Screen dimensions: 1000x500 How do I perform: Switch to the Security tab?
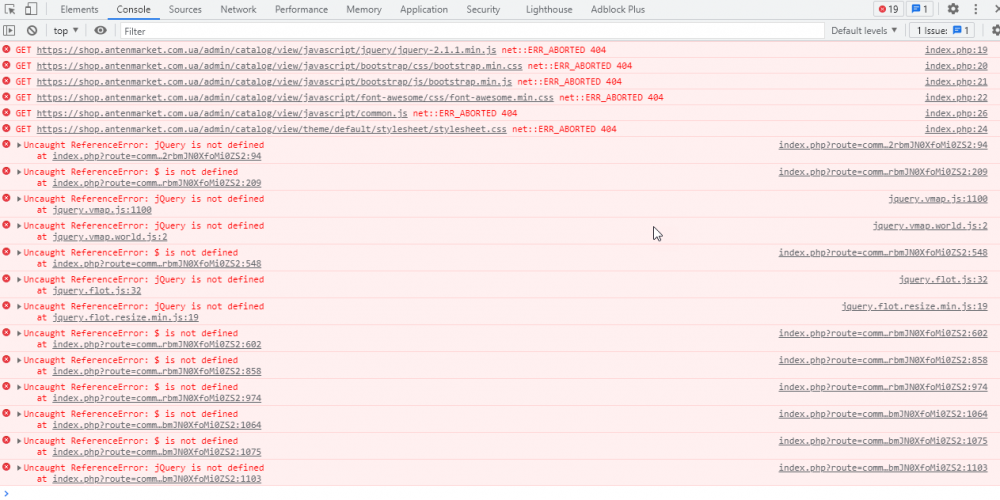click(x=483, y=10)
